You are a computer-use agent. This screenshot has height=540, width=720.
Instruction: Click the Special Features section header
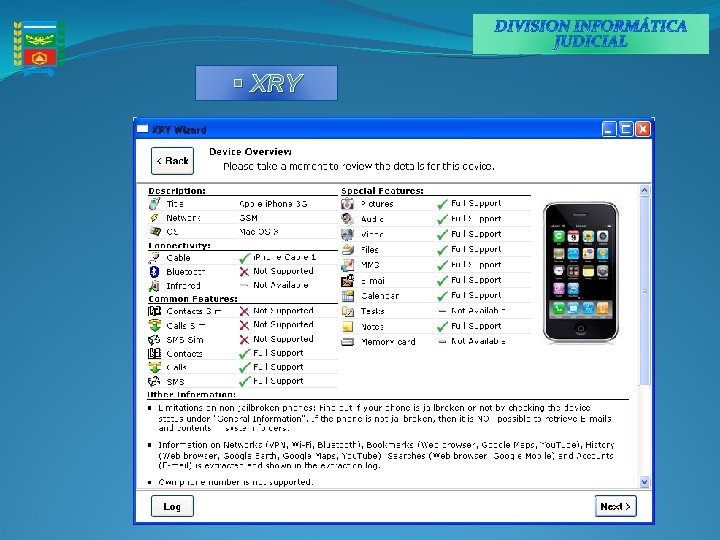point(382,191)
